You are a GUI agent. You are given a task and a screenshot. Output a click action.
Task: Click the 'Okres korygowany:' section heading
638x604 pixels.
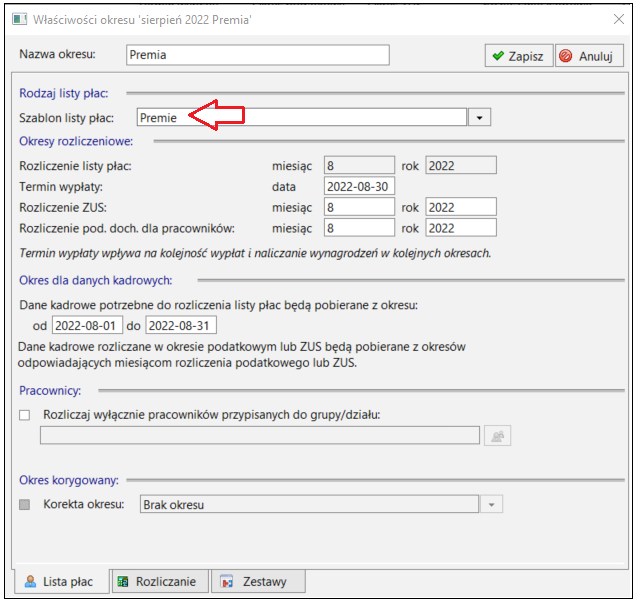pyautogui.click(x=69, y=480)
